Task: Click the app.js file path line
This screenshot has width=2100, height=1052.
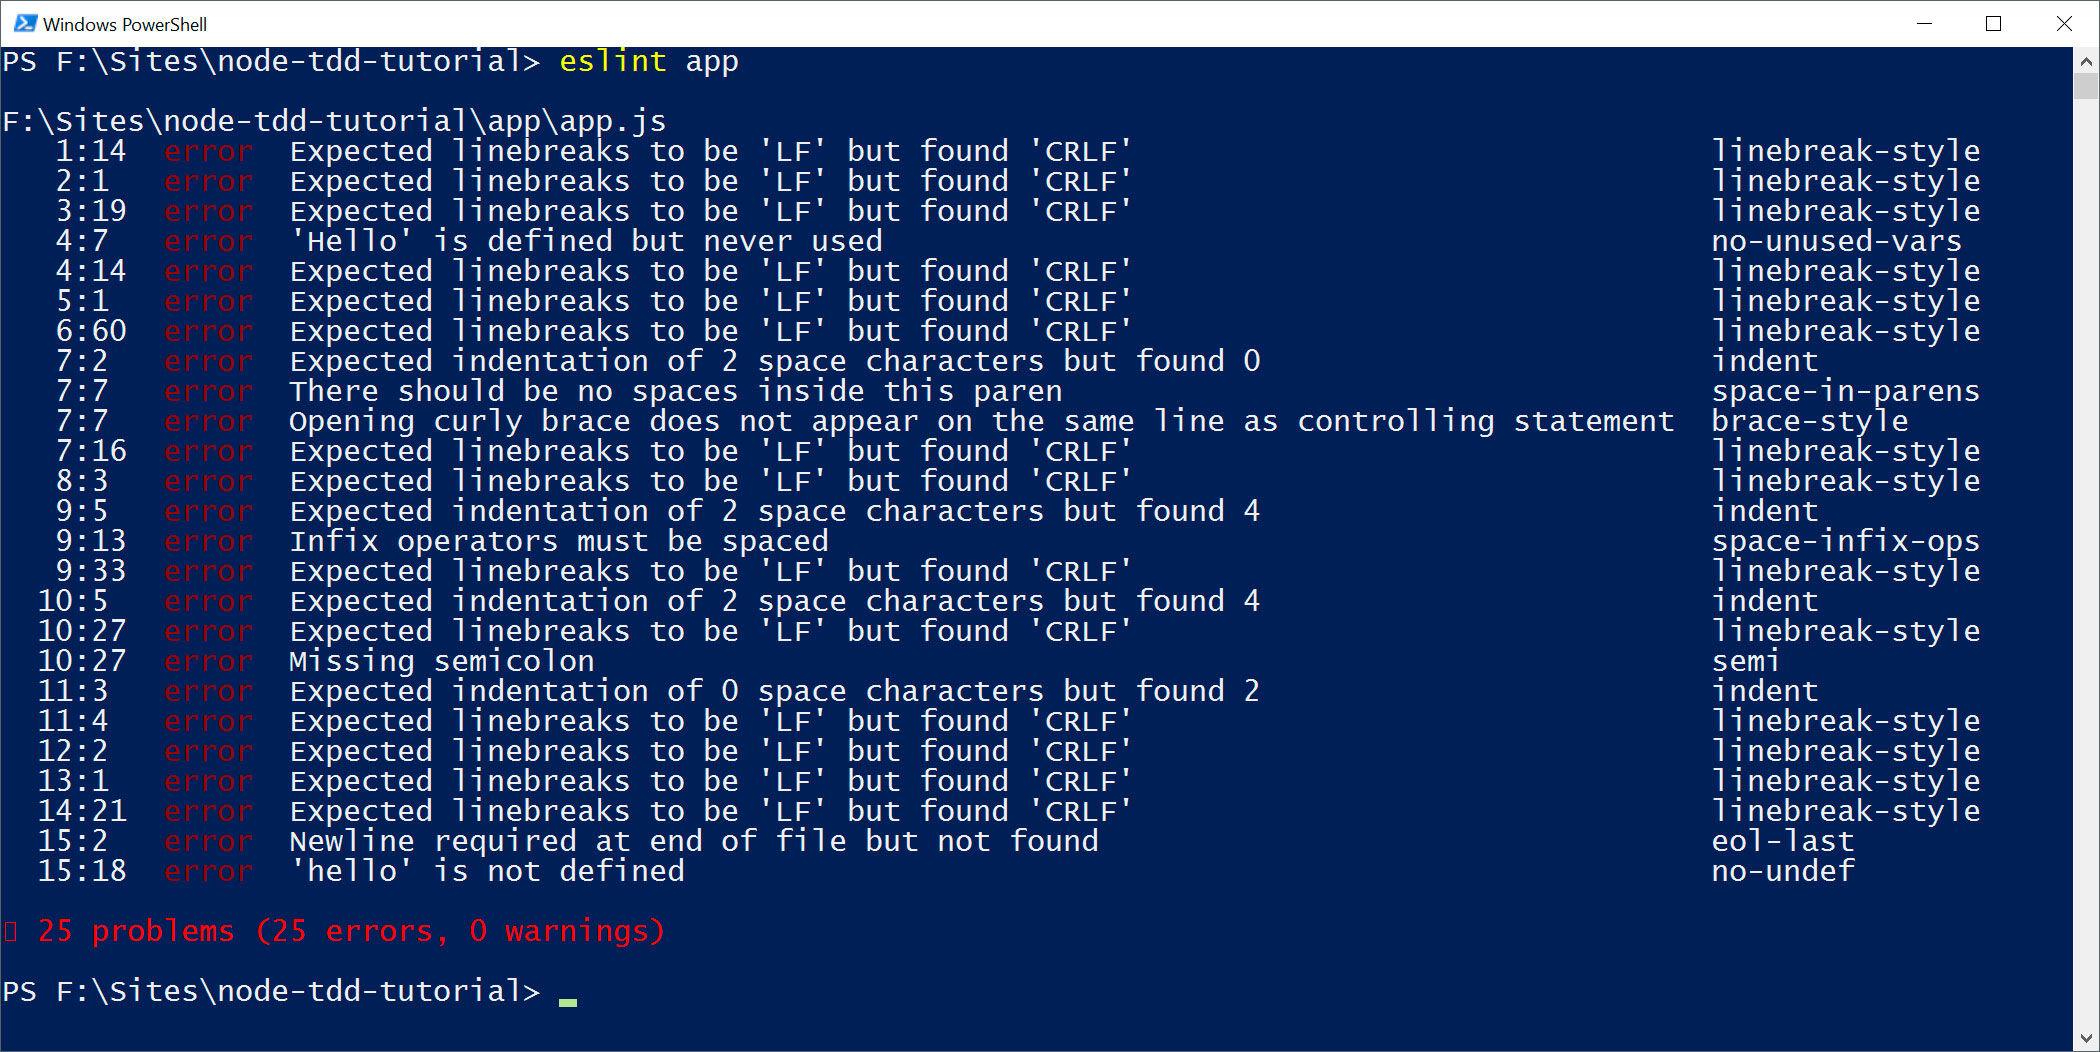Action: pos(334,122)
